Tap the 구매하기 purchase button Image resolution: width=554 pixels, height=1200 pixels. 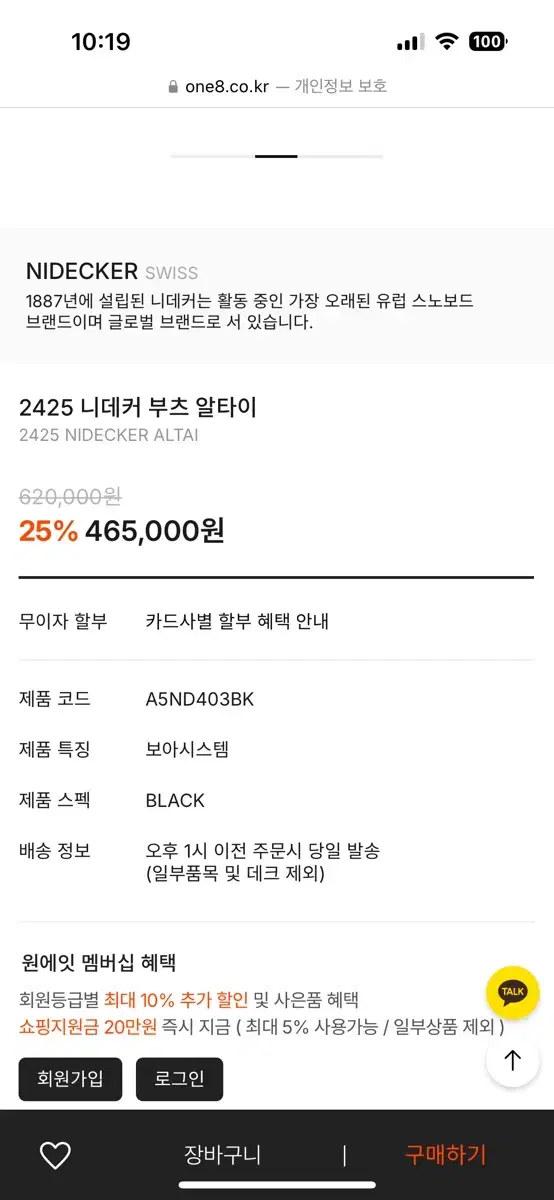point(445,1155)
